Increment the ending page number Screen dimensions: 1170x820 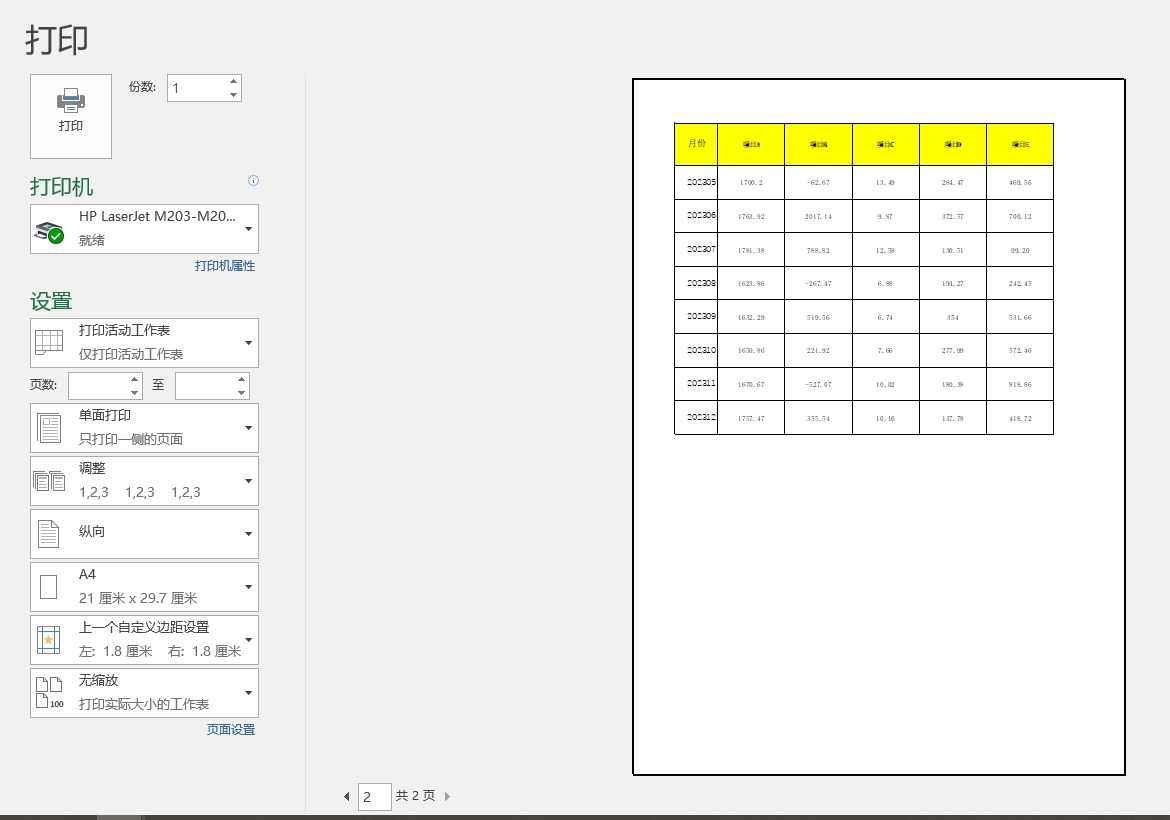tap(241, 380)
